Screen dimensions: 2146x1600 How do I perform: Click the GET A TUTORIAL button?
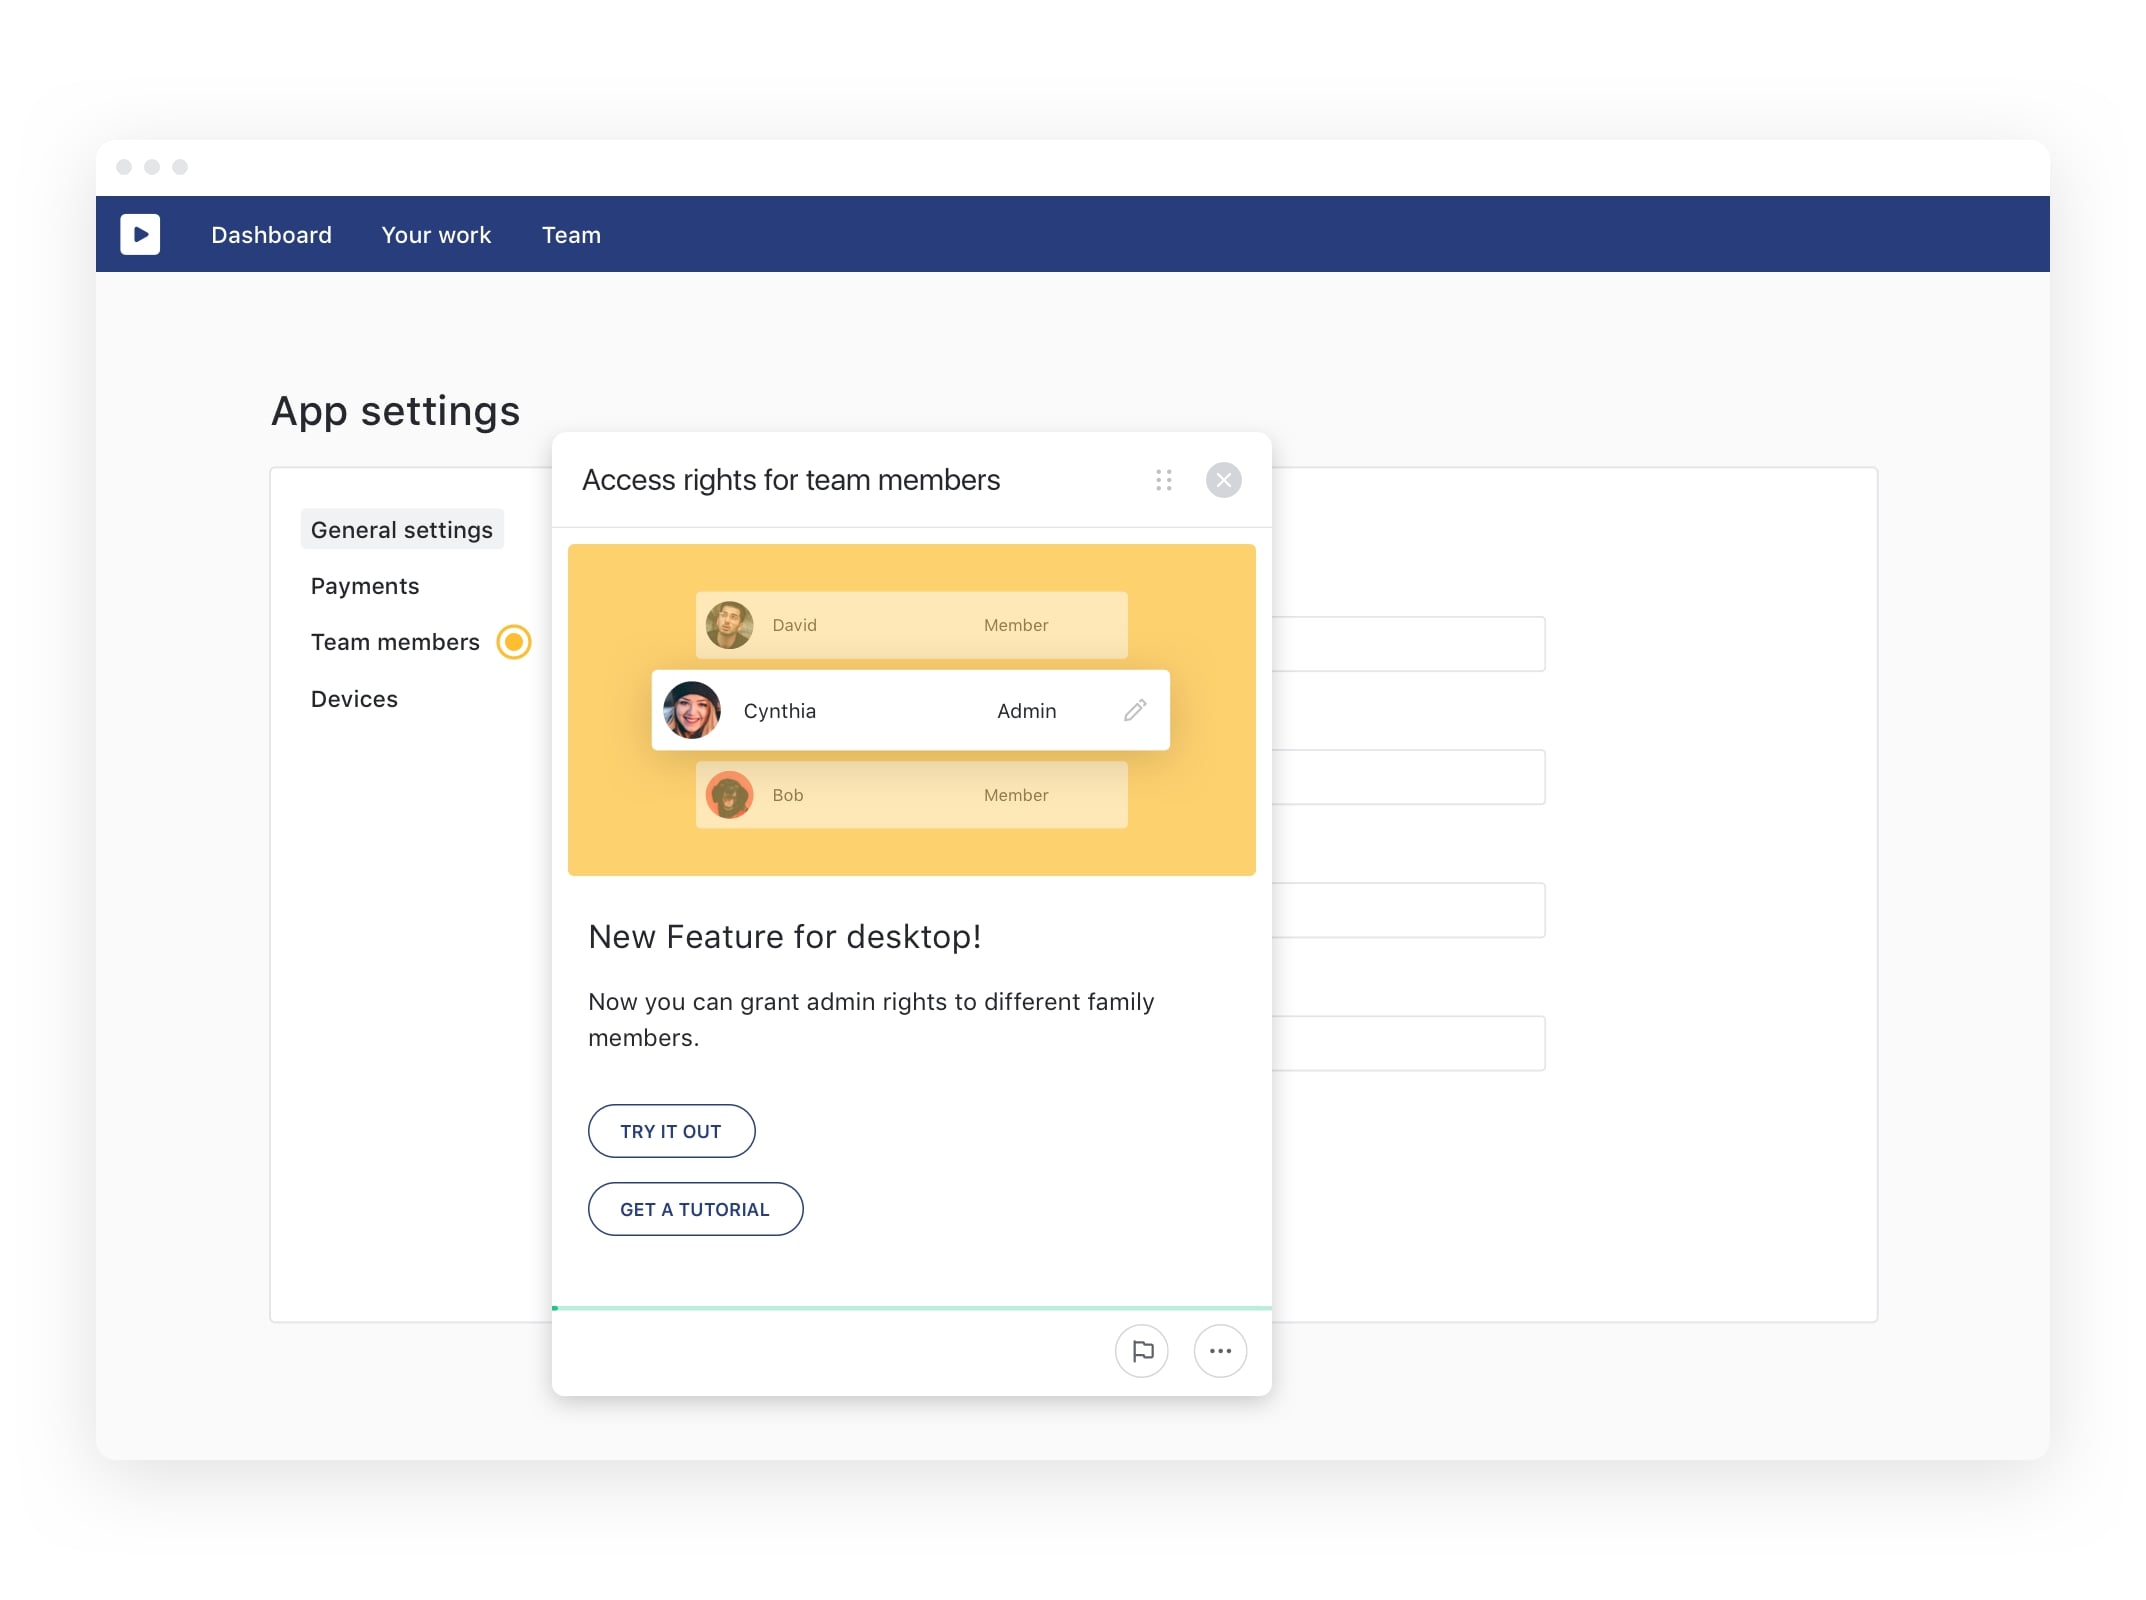[695, 1209]
